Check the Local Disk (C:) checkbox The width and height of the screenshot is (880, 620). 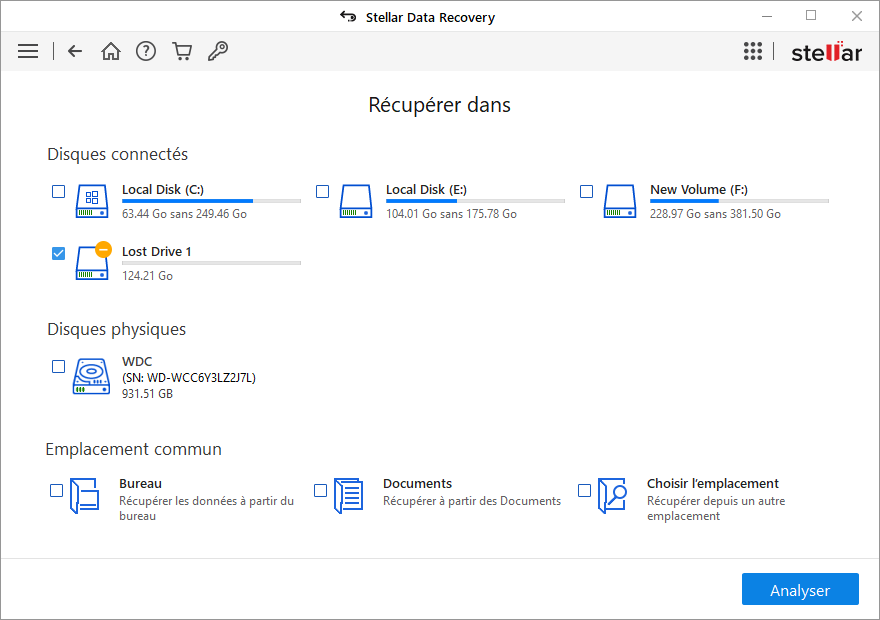point(58,191)
